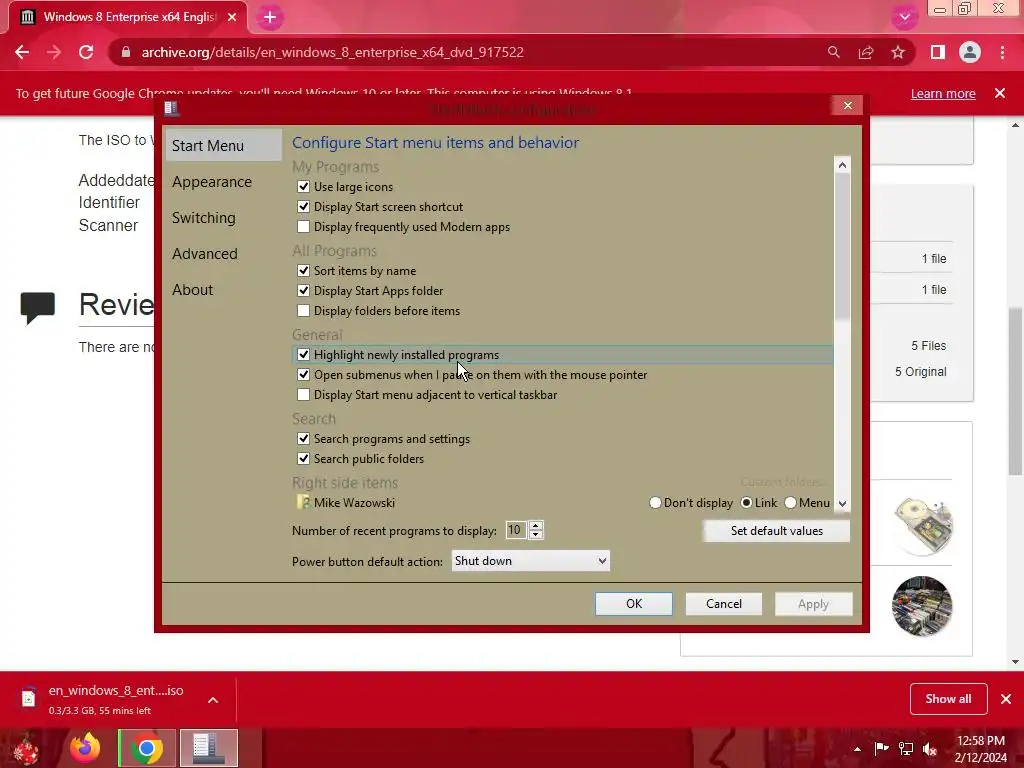Close the downloads bar

pos(1006,699)
